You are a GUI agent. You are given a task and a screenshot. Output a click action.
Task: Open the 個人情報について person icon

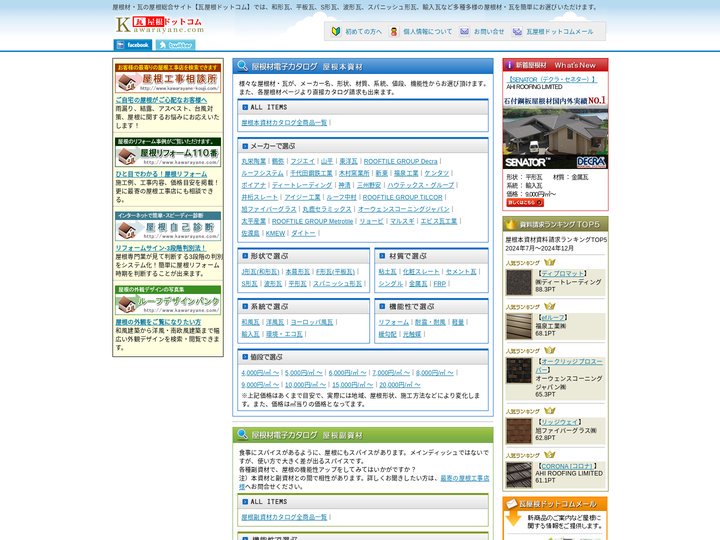[394, 31]
